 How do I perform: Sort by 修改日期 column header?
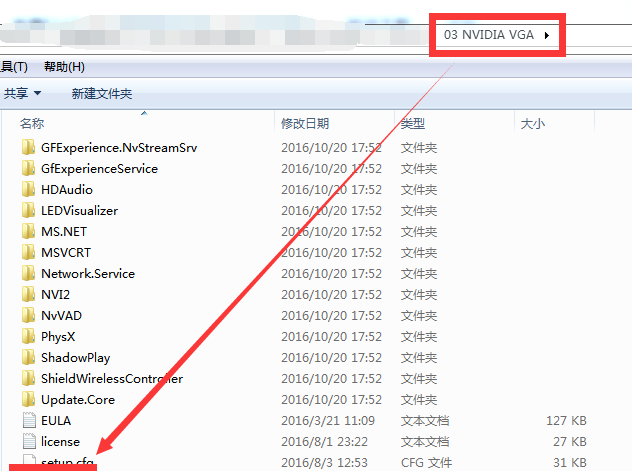coord(305,123)
